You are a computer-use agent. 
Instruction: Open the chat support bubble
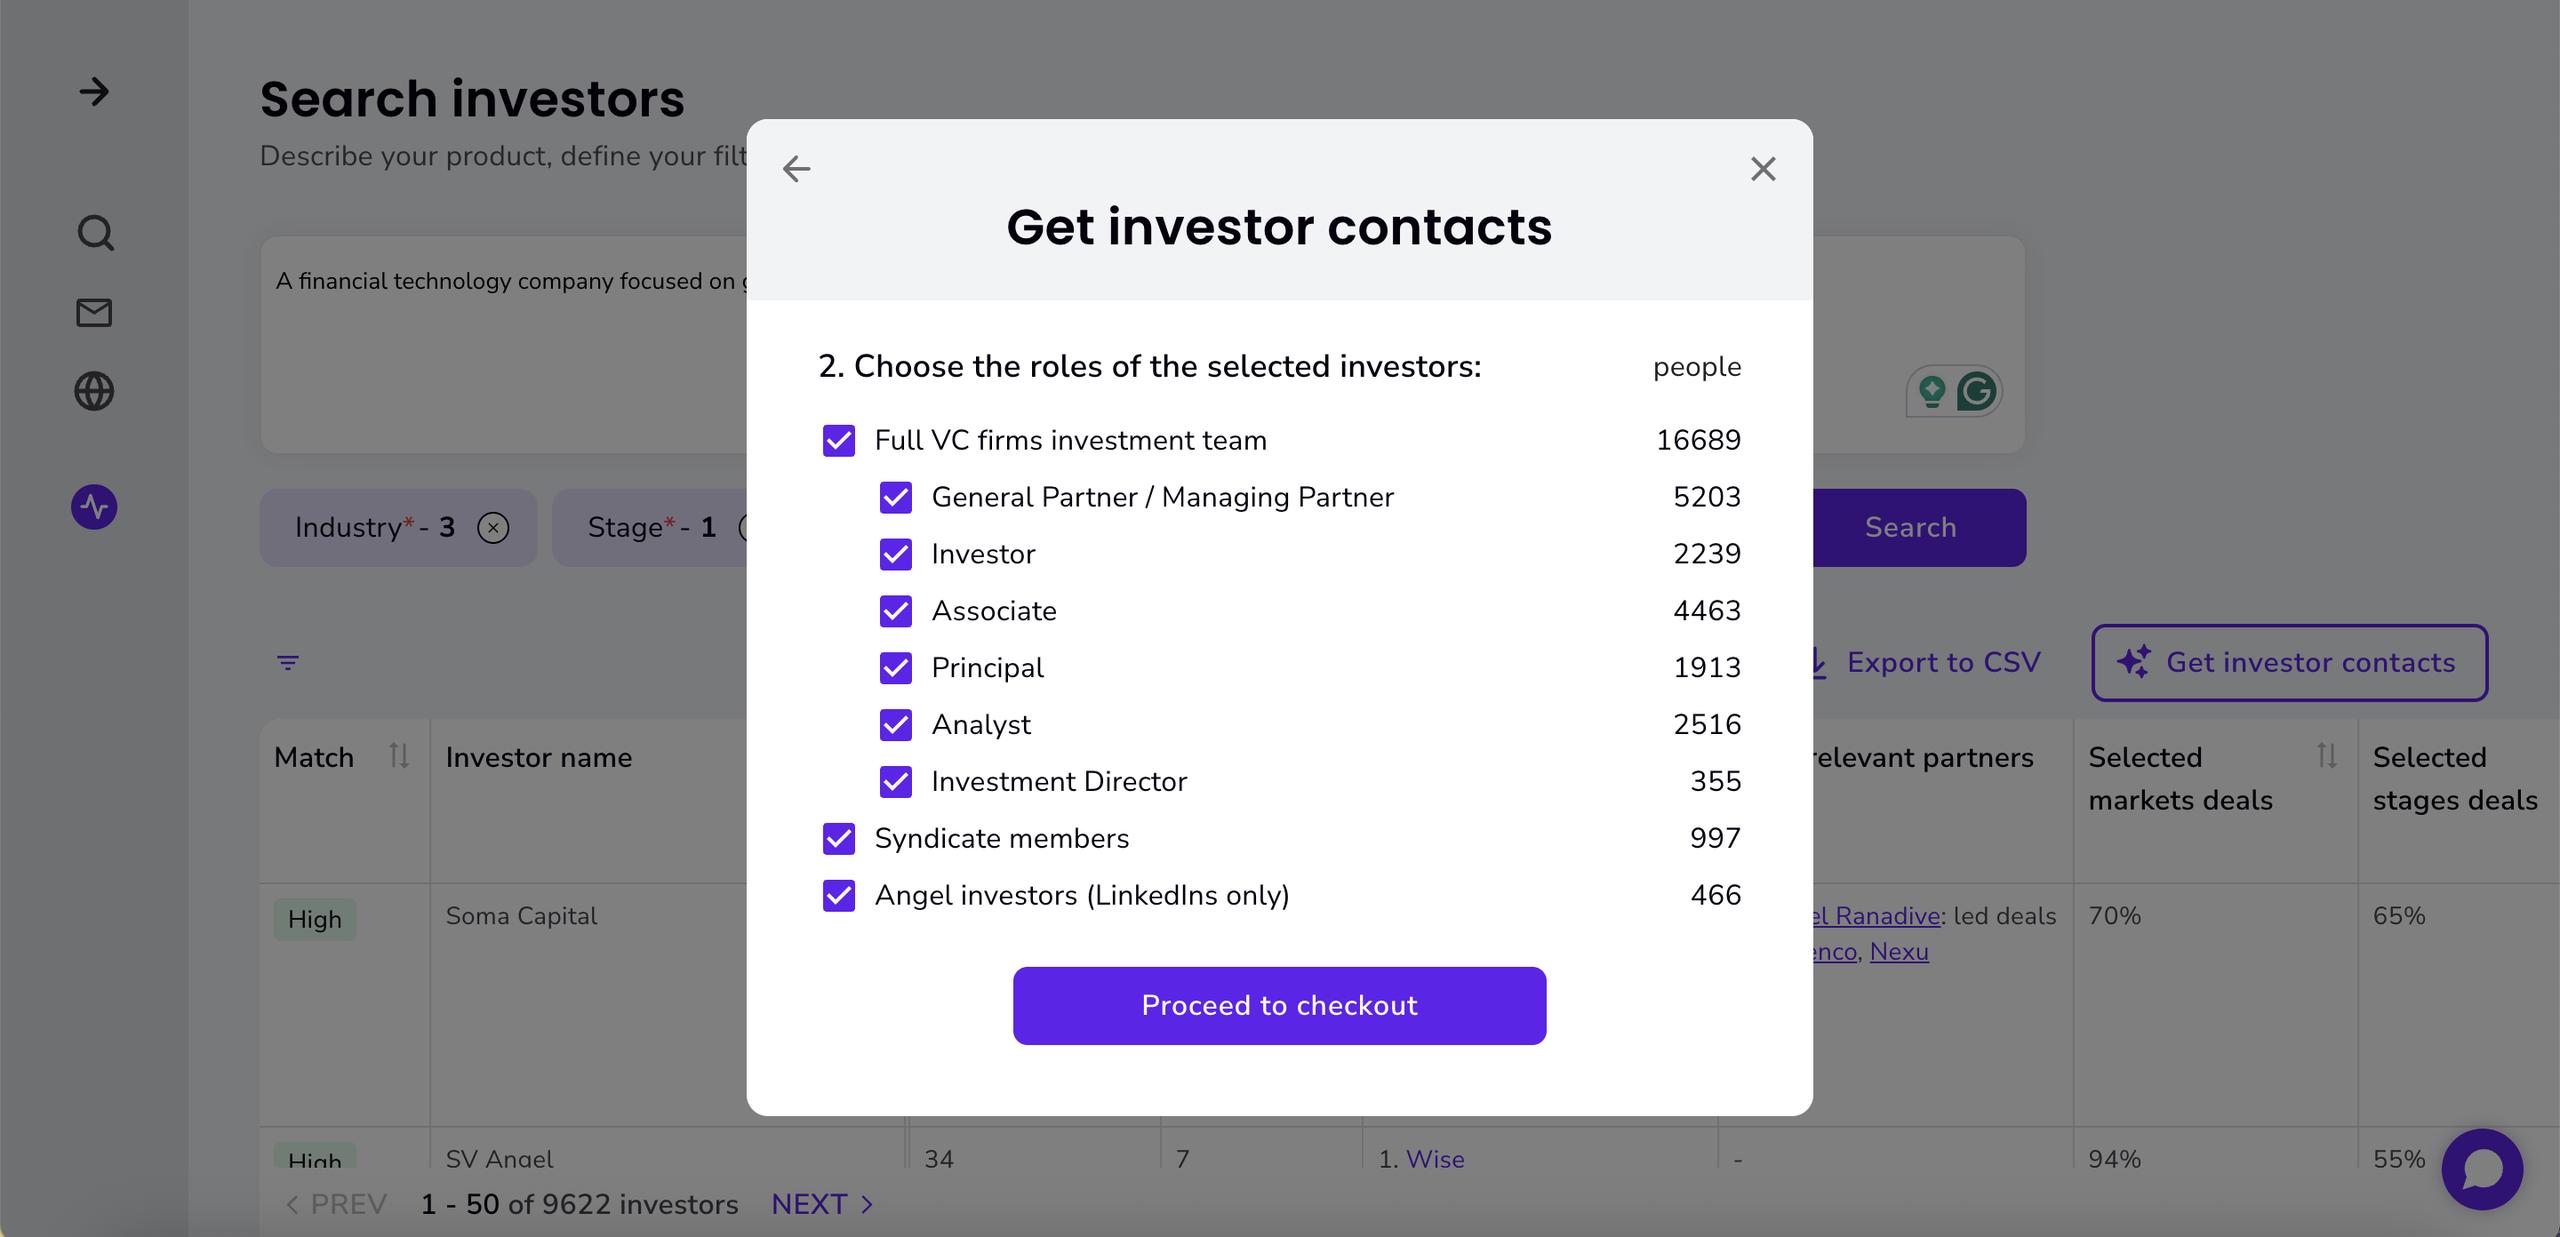[2482, 1169]
